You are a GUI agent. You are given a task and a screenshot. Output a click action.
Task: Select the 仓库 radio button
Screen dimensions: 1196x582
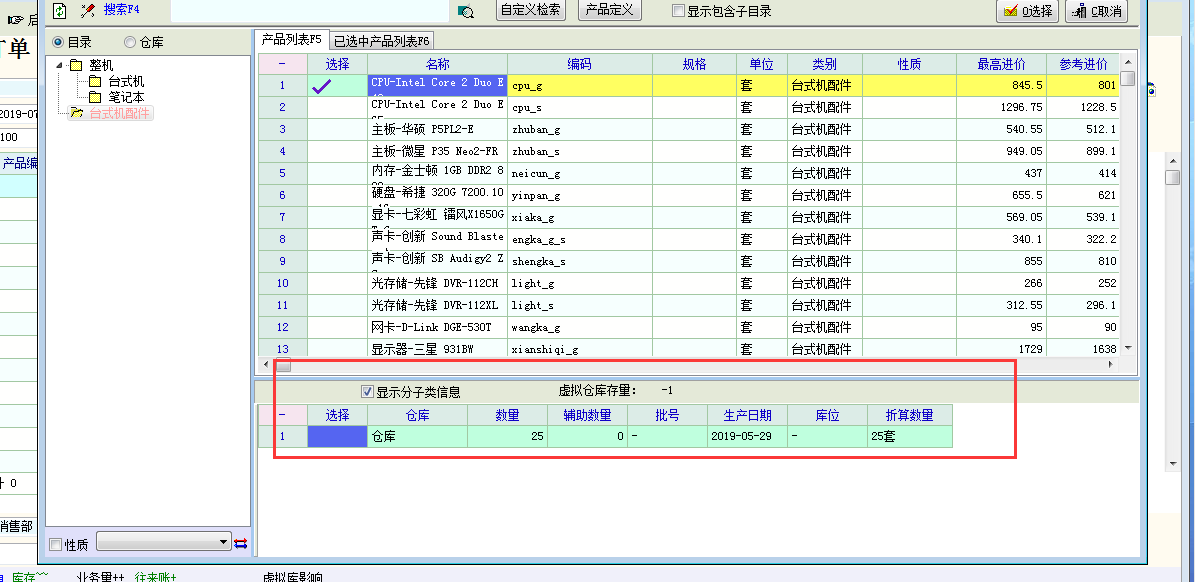coord(130,42)
